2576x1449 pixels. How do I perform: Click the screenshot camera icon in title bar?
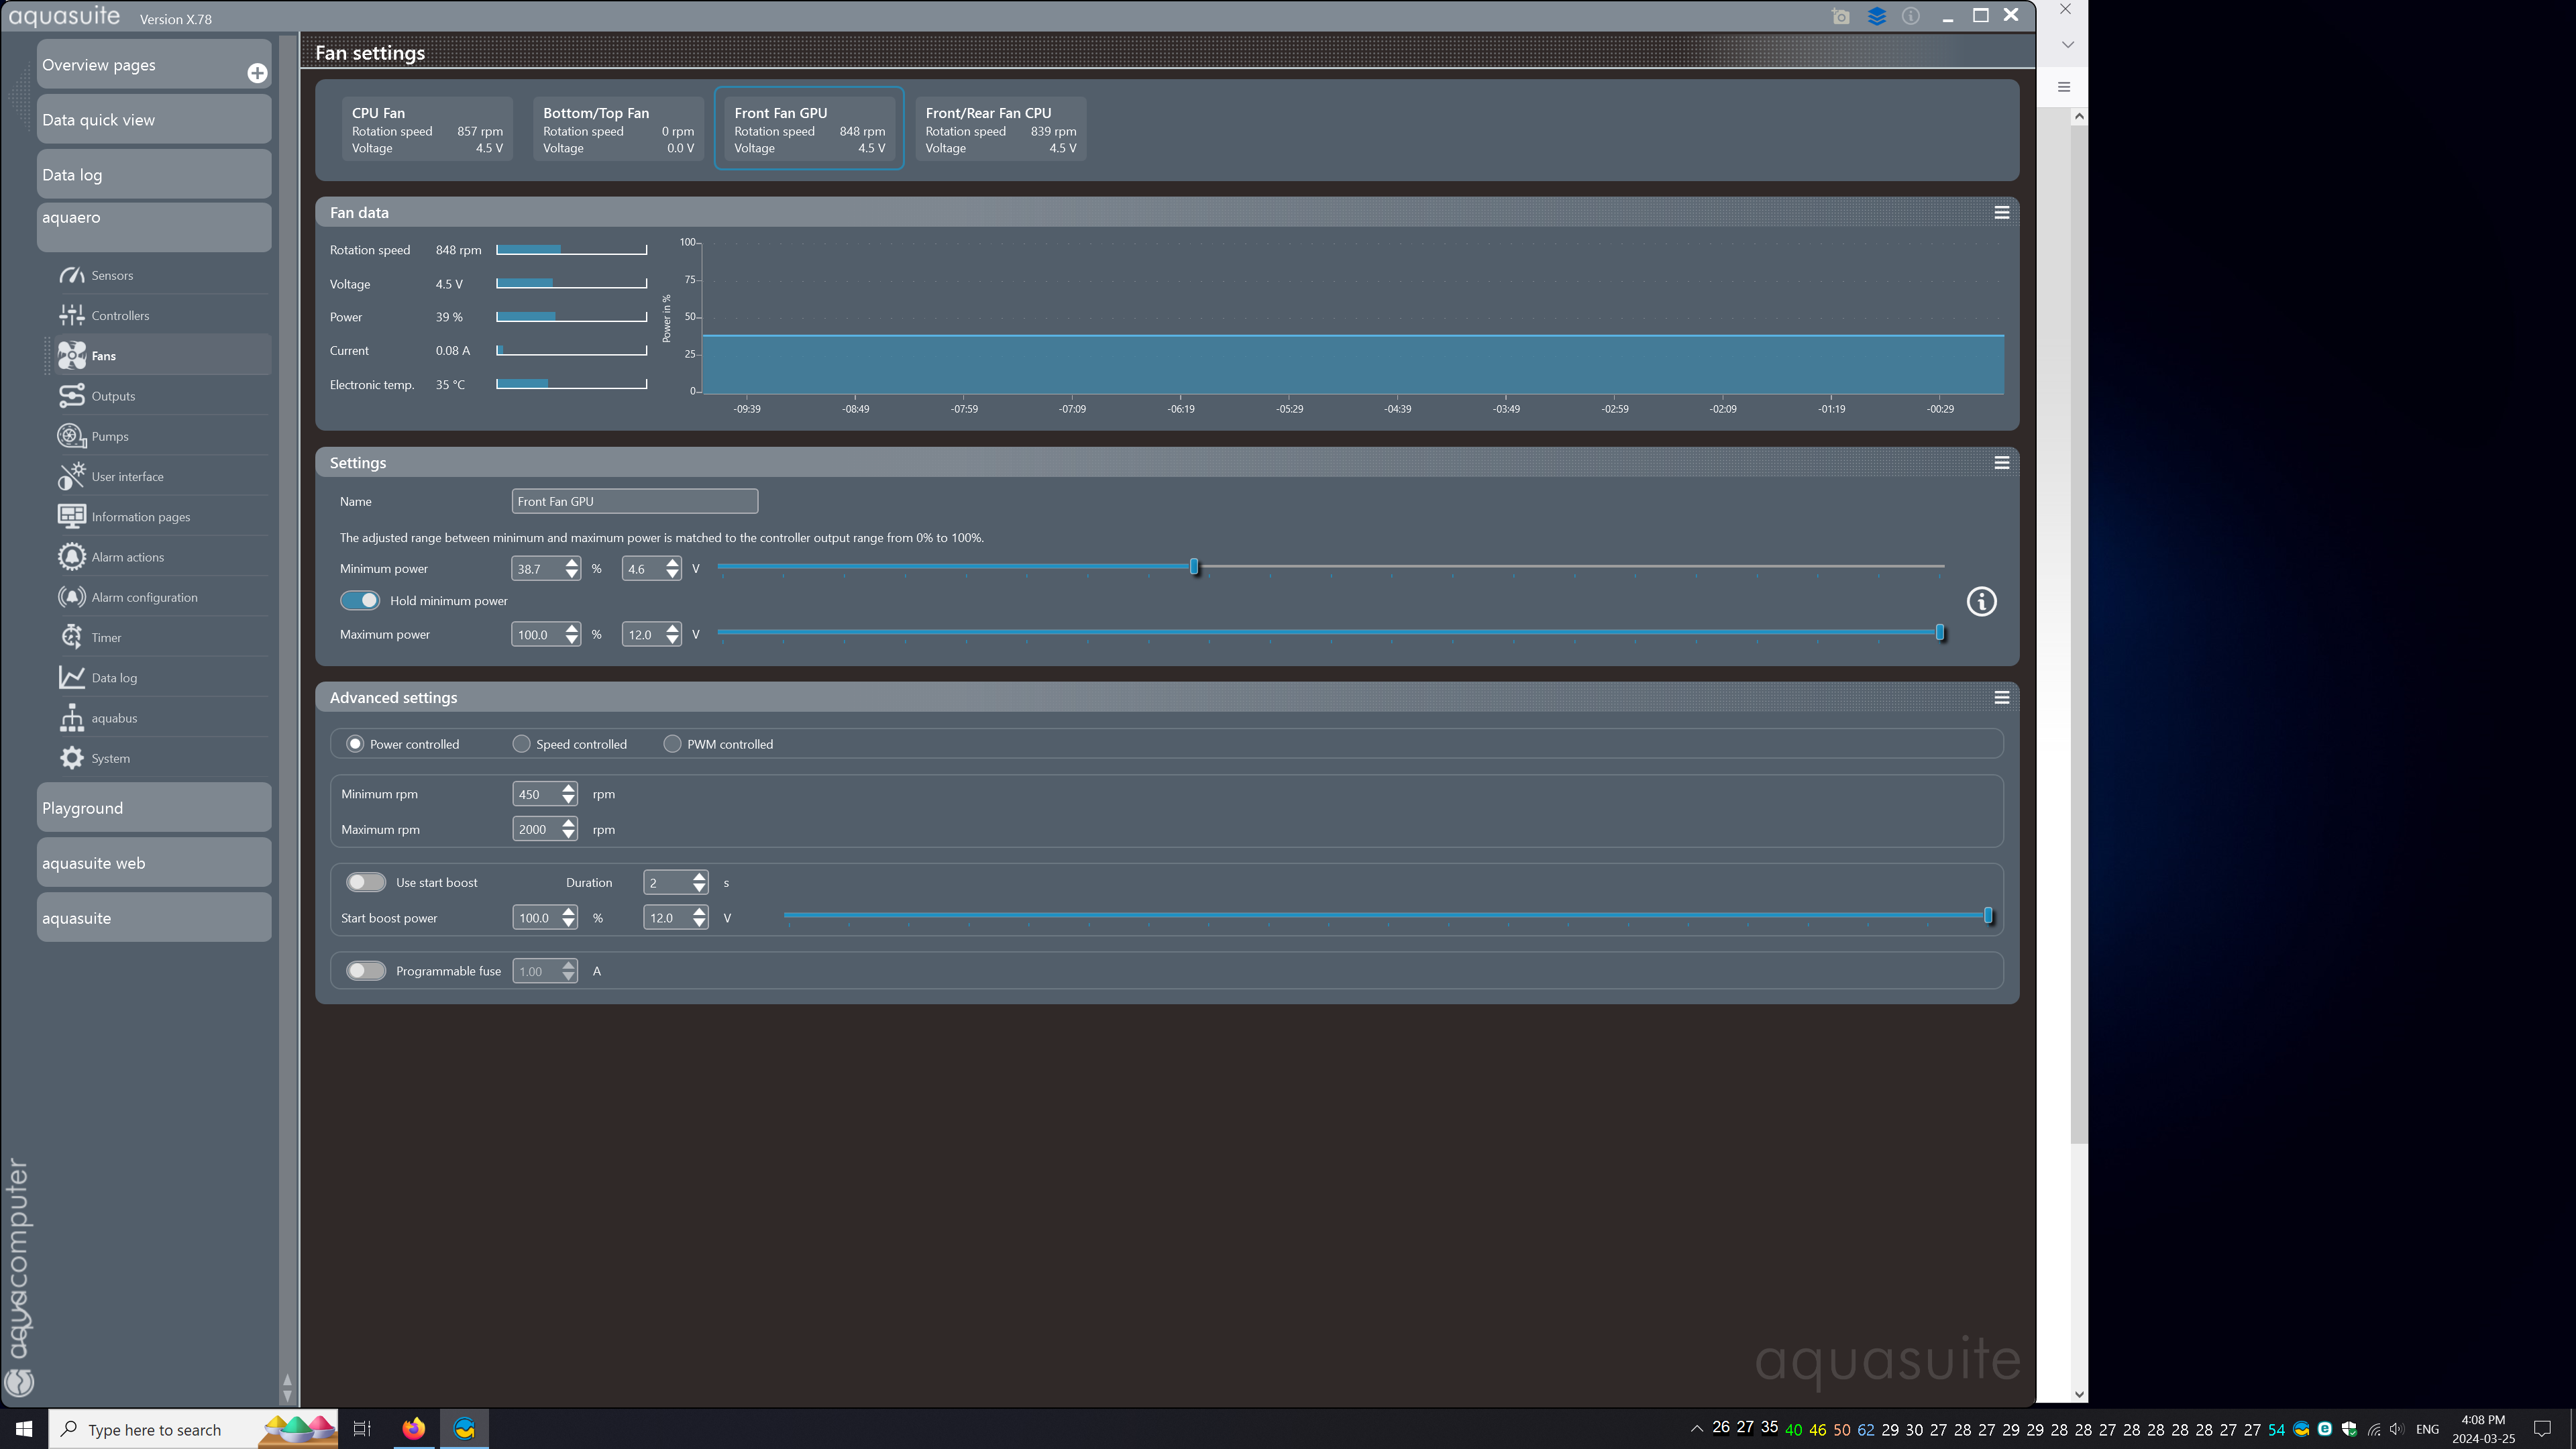point(1840,16)
